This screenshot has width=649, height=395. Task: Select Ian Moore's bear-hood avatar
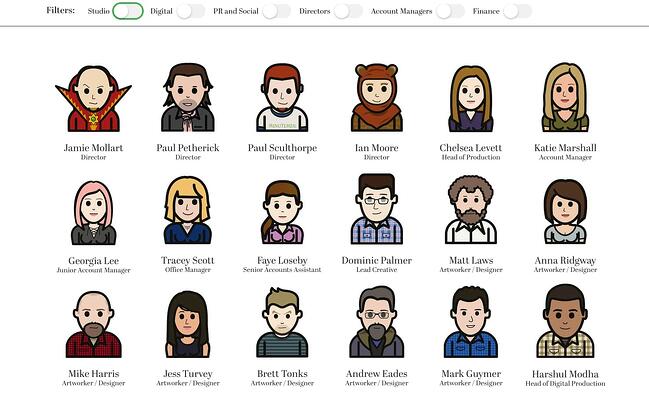point(377,98)
